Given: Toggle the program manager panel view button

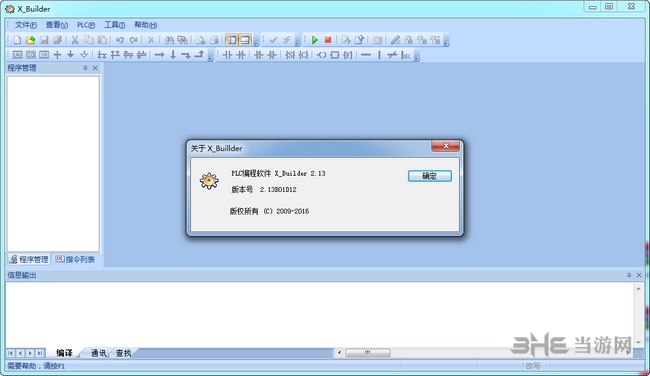Looking at the screenshot, I should point(232,40).
